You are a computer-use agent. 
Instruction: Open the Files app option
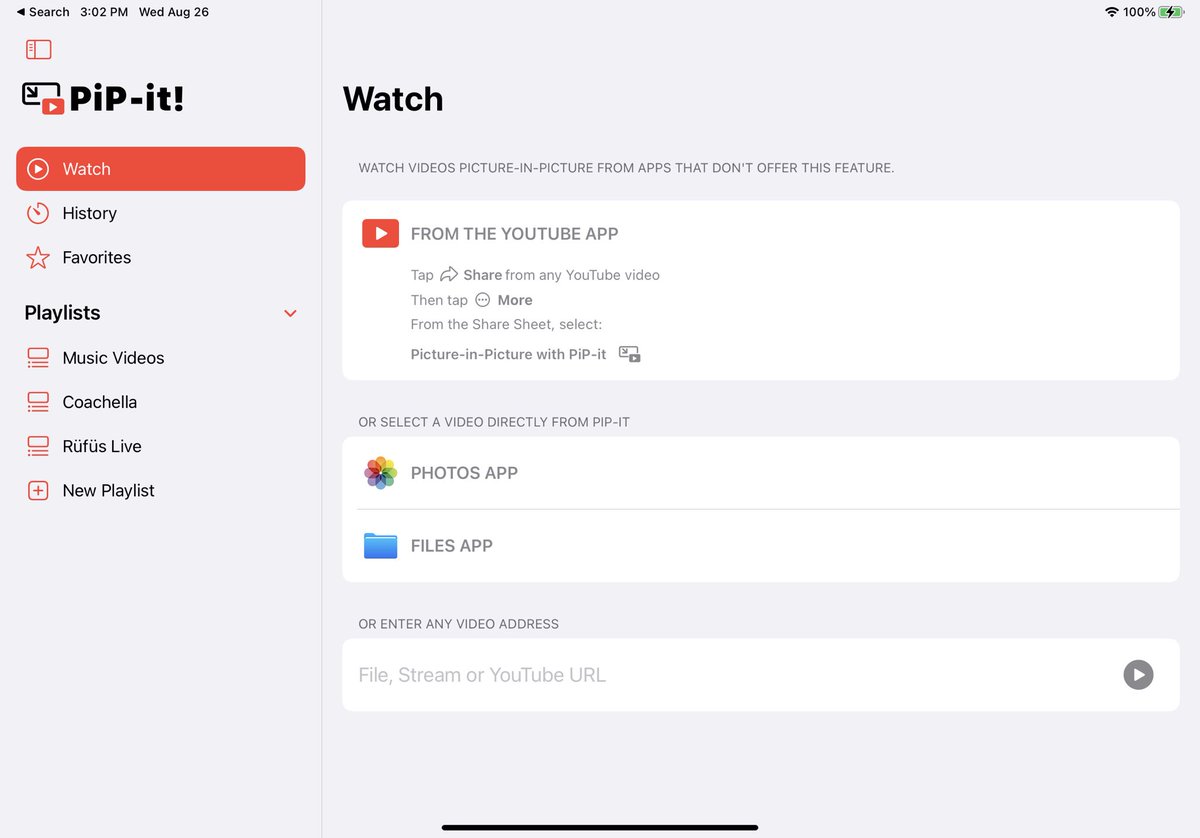450,545
